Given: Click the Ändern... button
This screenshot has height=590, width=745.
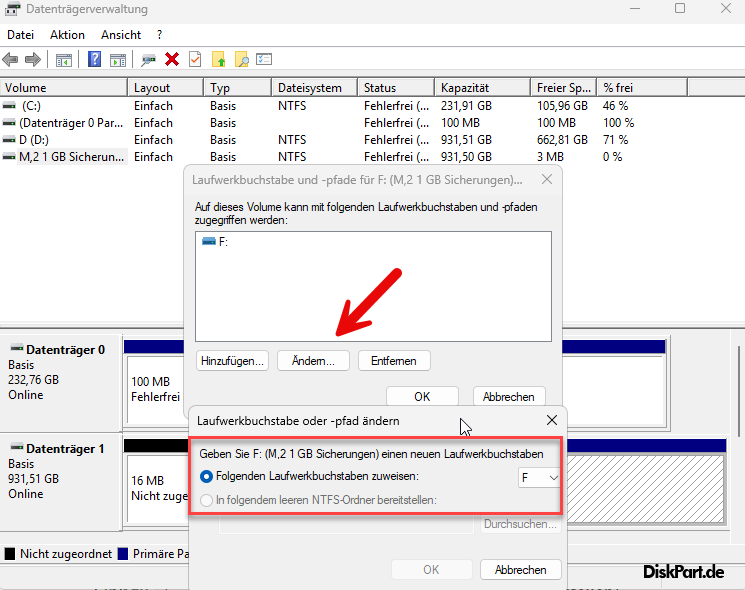Looking at the screenshot, I should [313, 361].
